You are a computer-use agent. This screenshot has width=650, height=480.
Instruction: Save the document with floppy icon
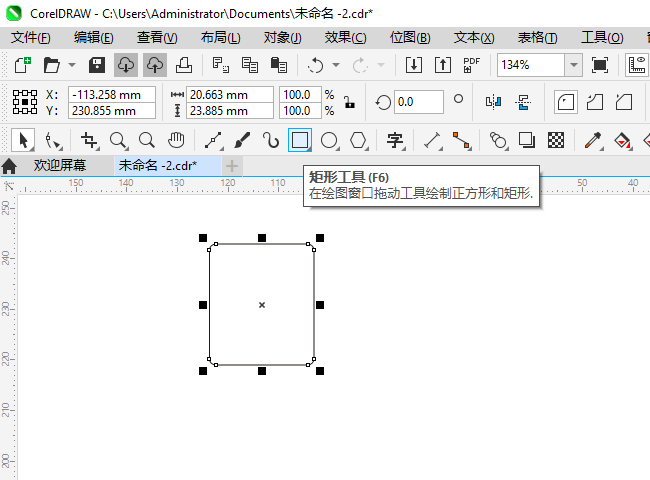(x=97, y=65)
